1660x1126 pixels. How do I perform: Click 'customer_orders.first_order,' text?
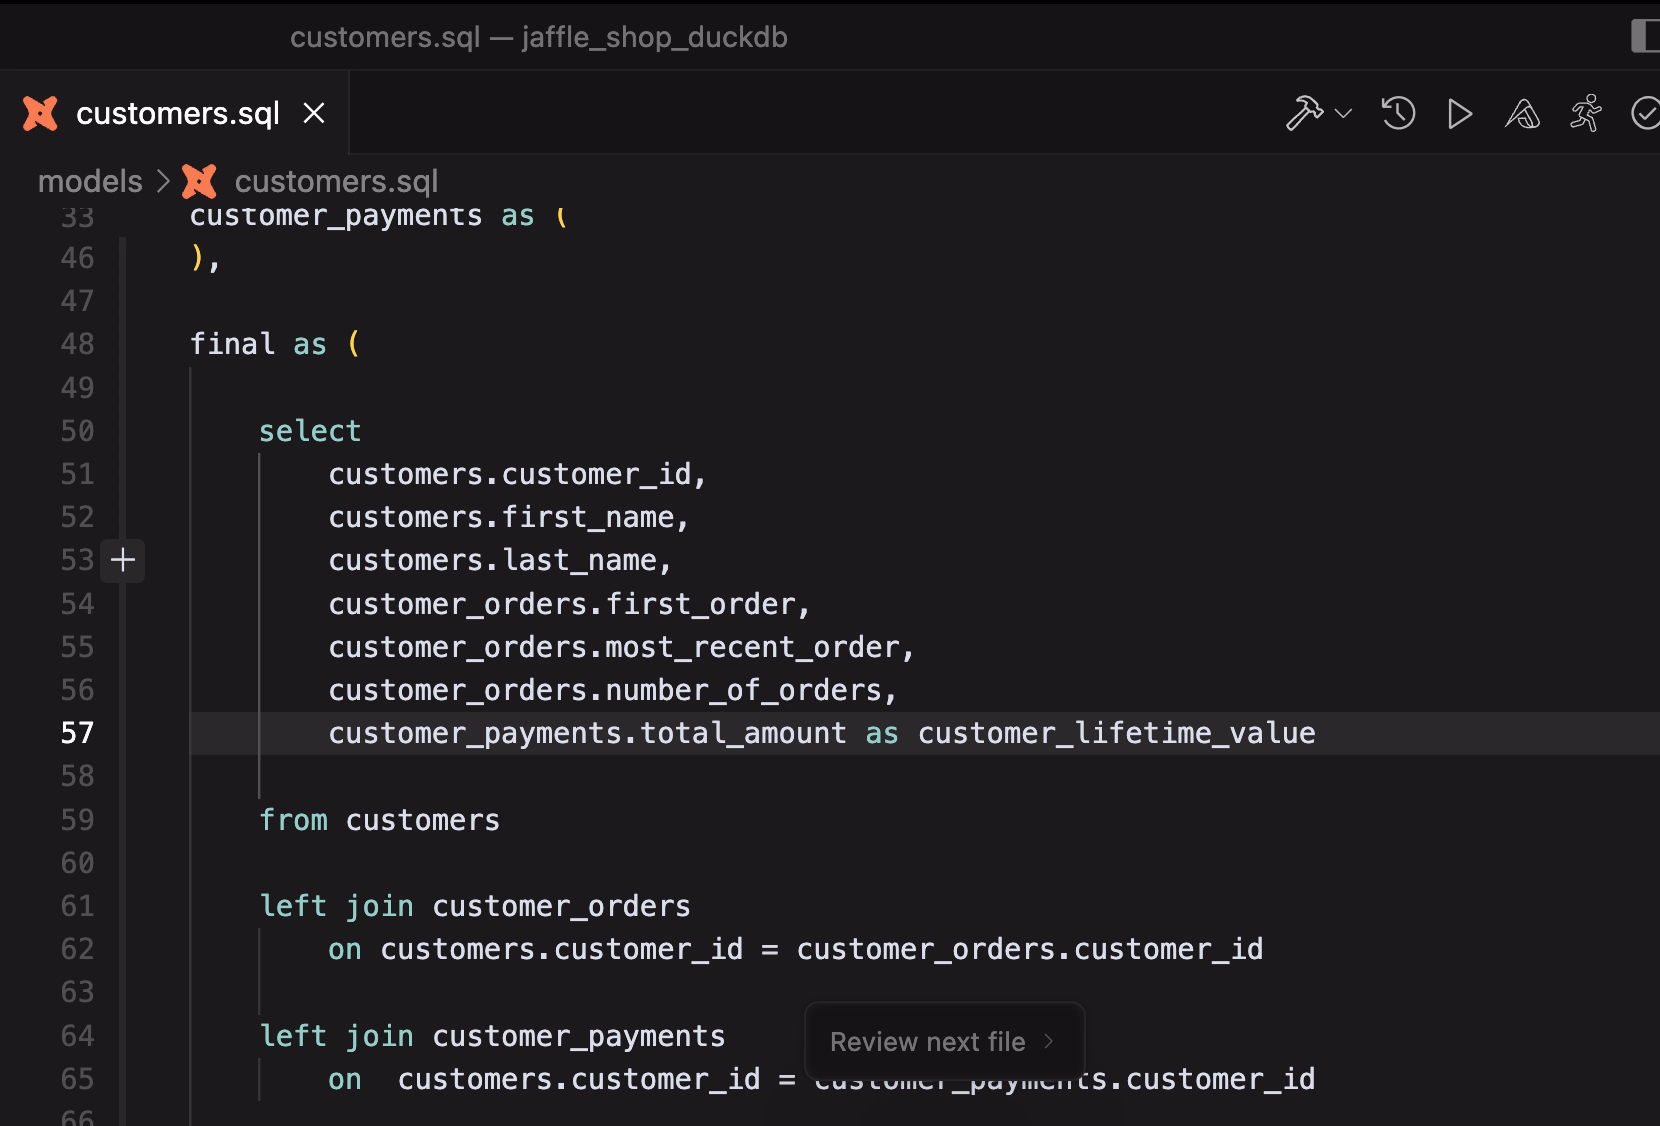(570, 604)
